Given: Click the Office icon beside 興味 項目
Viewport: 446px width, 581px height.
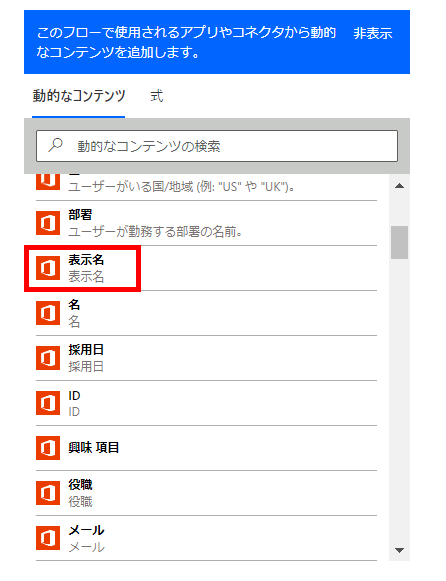Looking at the screenshot, I should pyautogui.click(x=48, y=448).
